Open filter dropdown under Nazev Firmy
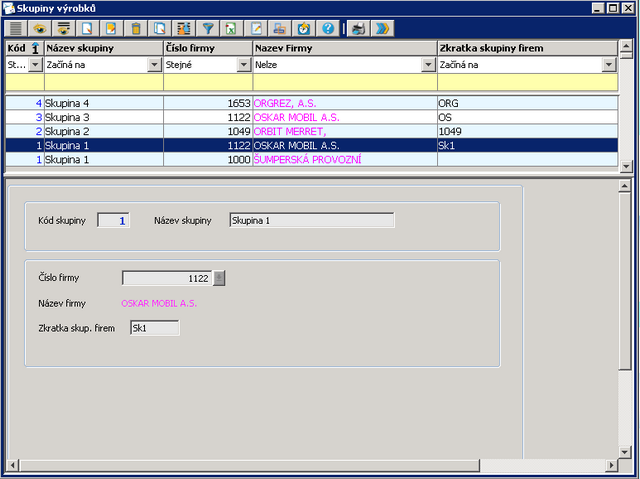 pos(429,64)
